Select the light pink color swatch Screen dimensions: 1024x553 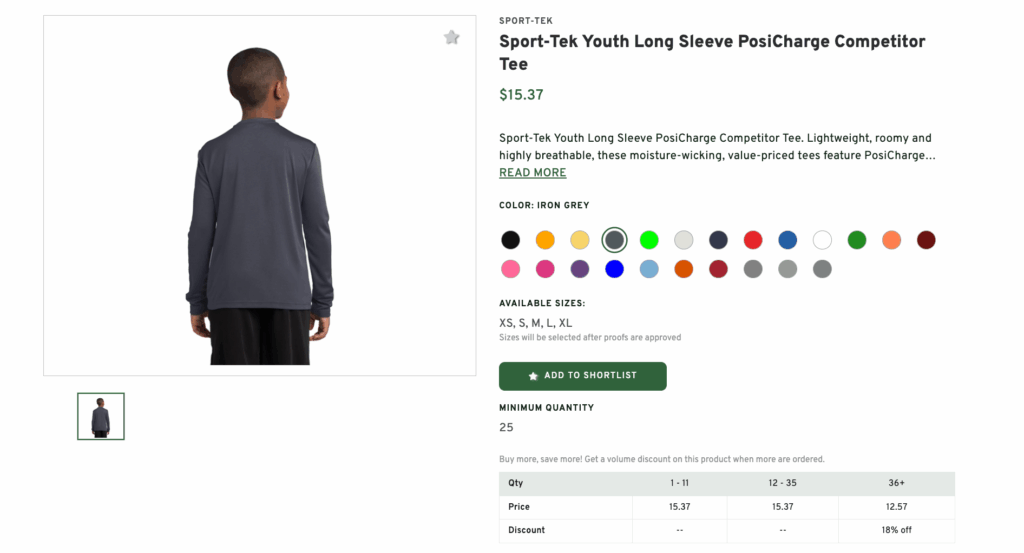coord(510,269)
